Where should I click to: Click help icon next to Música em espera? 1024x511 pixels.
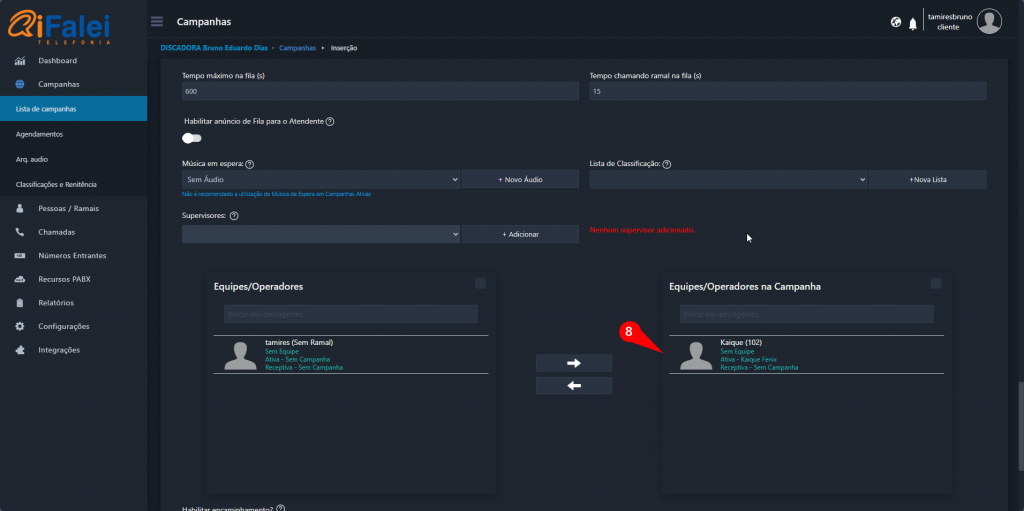pyautogui.click(x=249, y=165)
